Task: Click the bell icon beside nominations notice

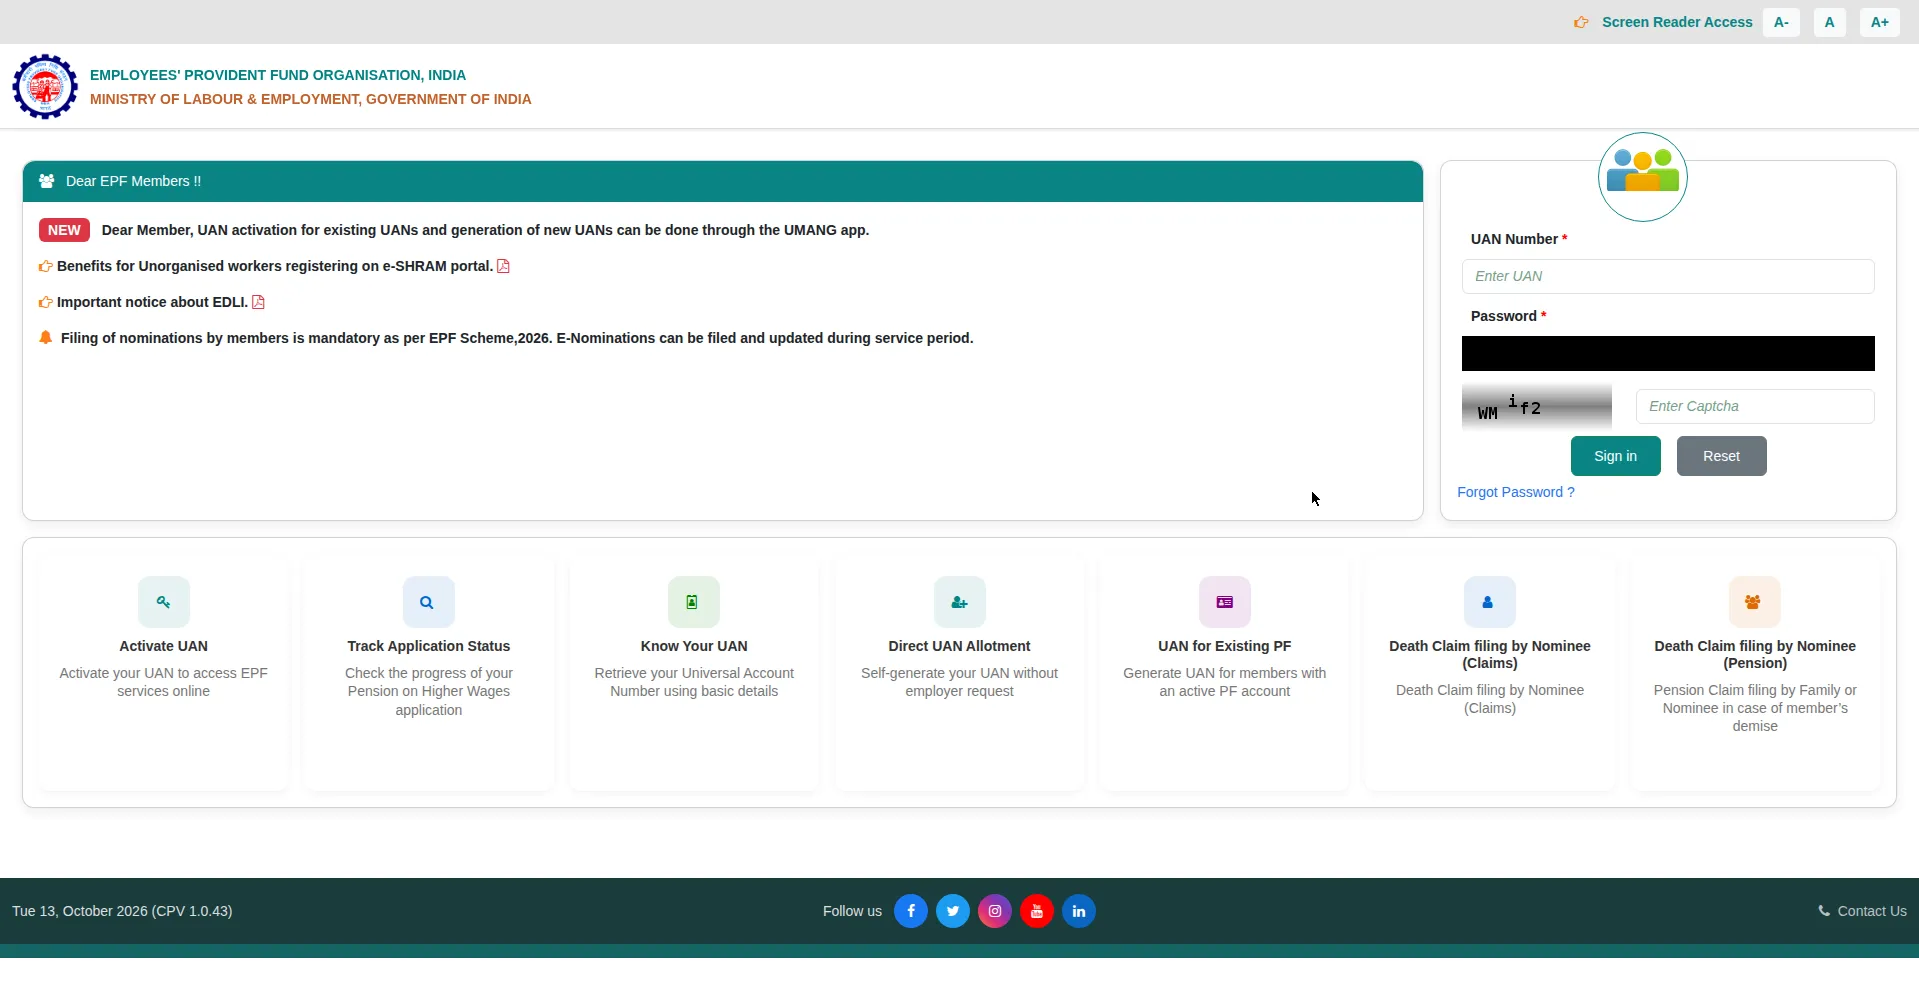Action: pyautogui.click(x=45, y=338)
